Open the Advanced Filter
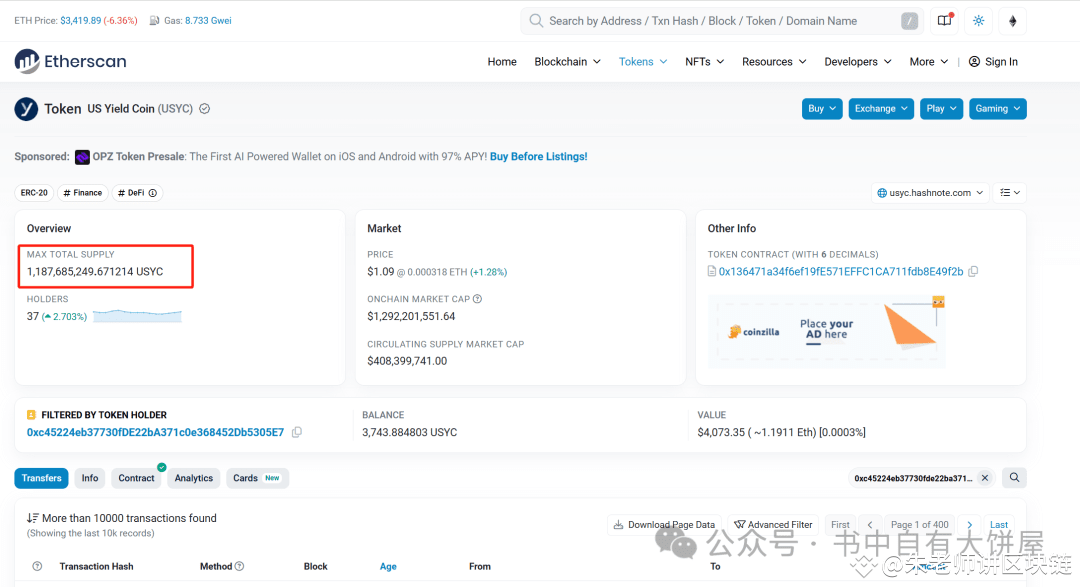The width and height of the screenshot is (1080, 587). click(x=773, y=525)
